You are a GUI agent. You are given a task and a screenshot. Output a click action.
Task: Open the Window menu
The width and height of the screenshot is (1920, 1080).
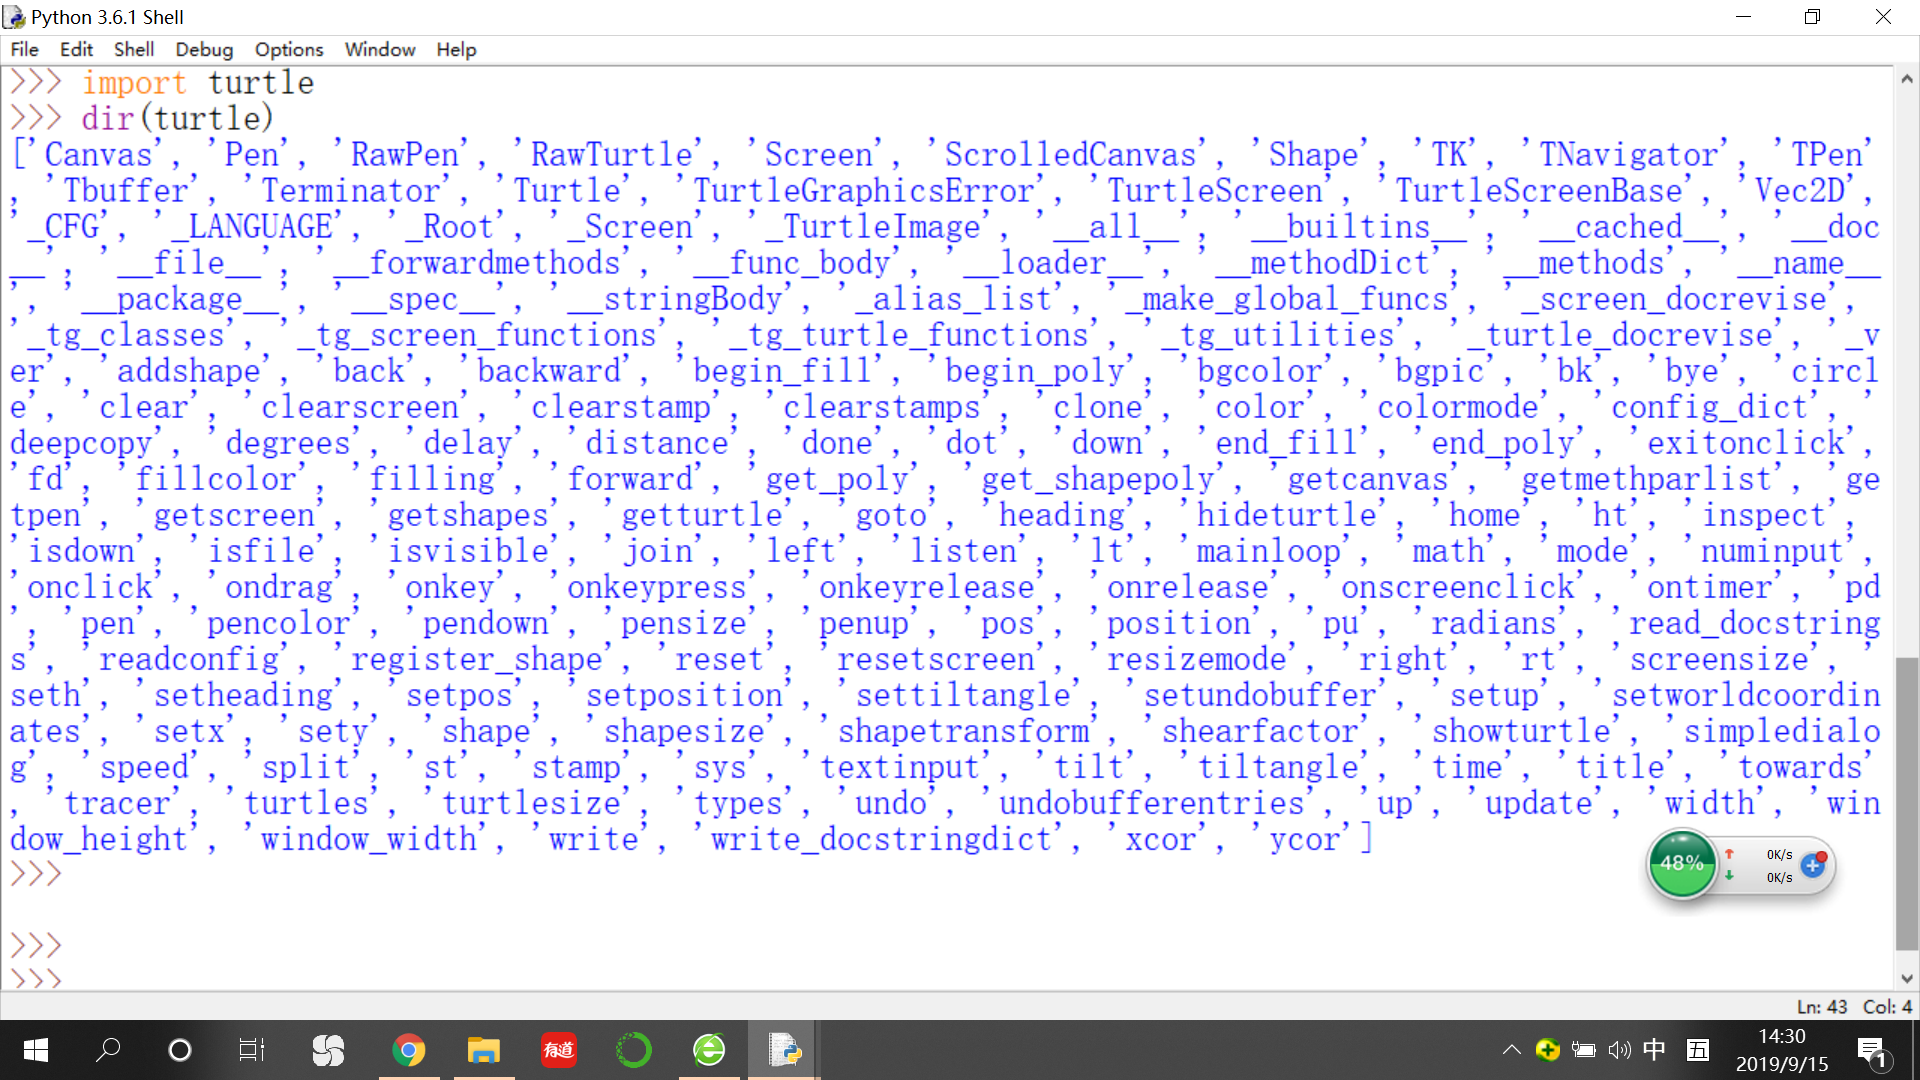(x=380, y=49)
